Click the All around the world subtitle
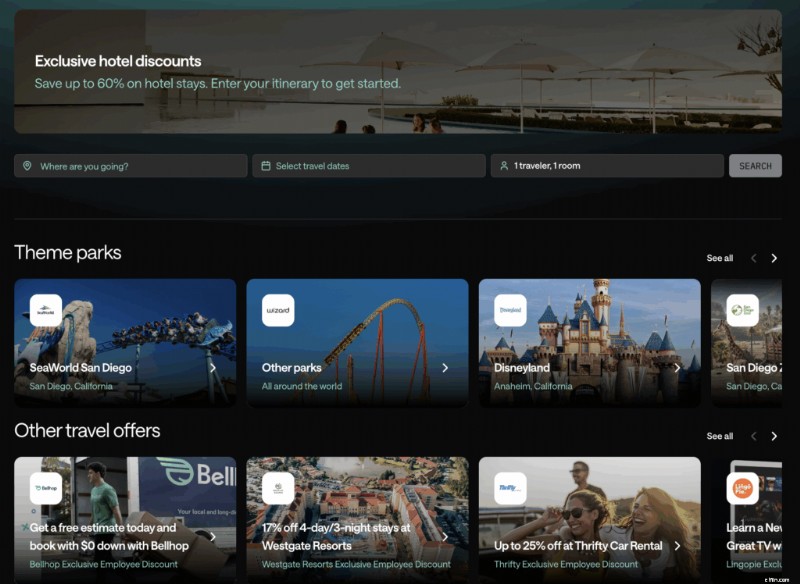Viewport: 800px width, 584px height. [x=302, y=386]
